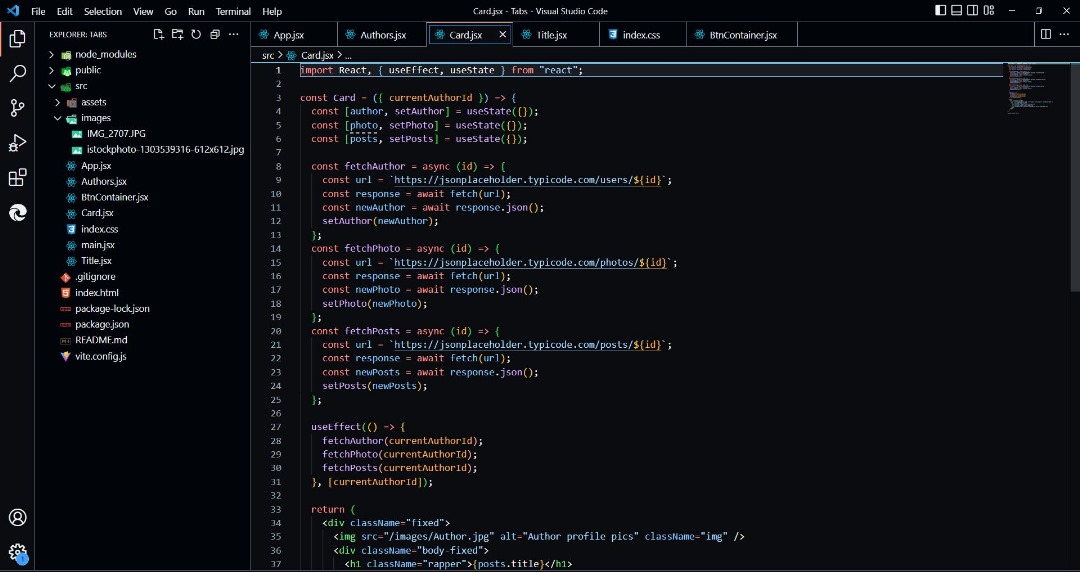Toggle the secondary side bar layout
The image size is (1080, 572).
(x=973, y=10)
